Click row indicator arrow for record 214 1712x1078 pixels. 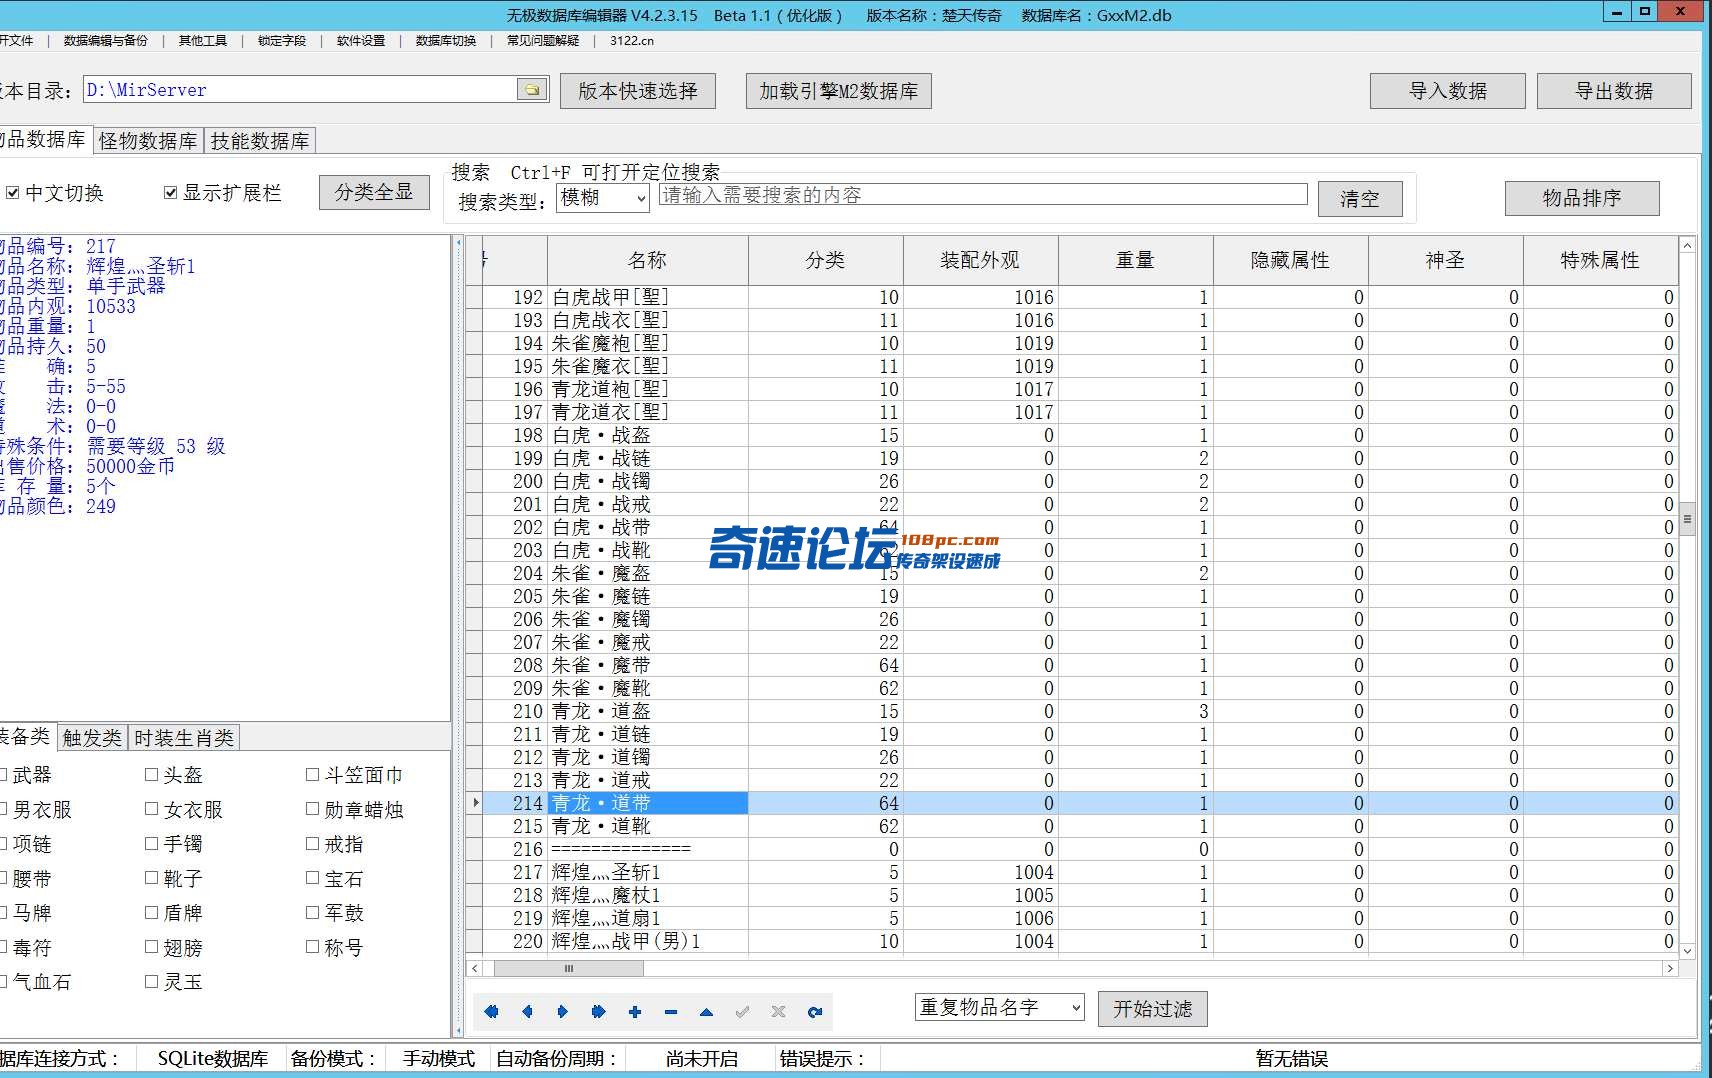point(475,803)
